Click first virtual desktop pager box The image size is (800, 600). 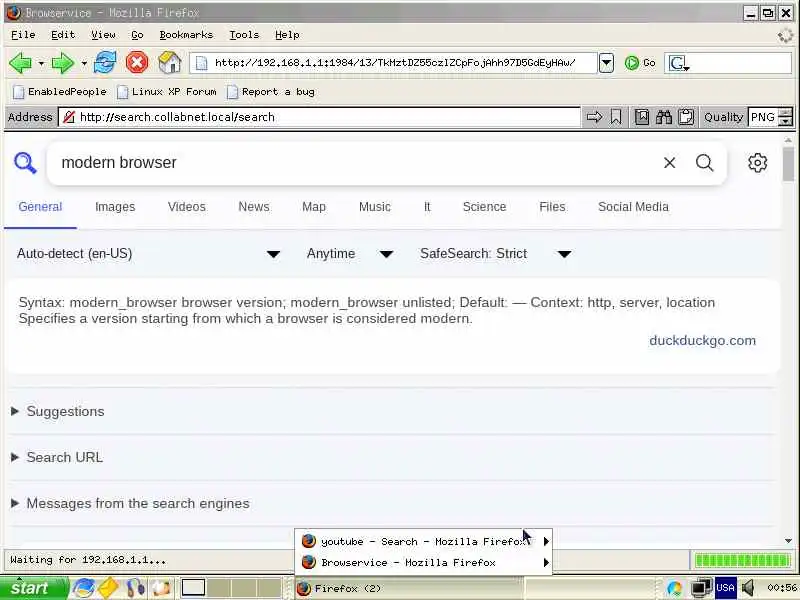193,588
